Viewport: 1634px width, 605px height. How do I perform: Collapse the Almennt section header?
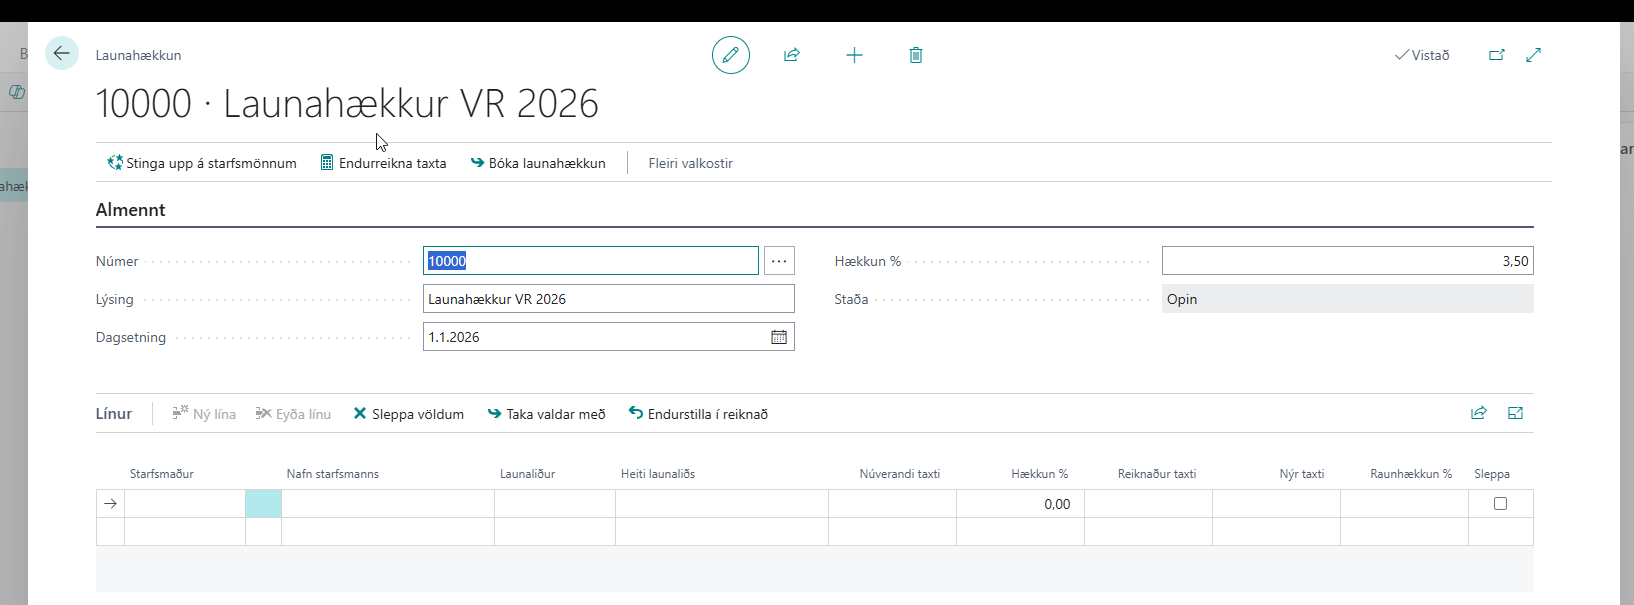point(131,210)
